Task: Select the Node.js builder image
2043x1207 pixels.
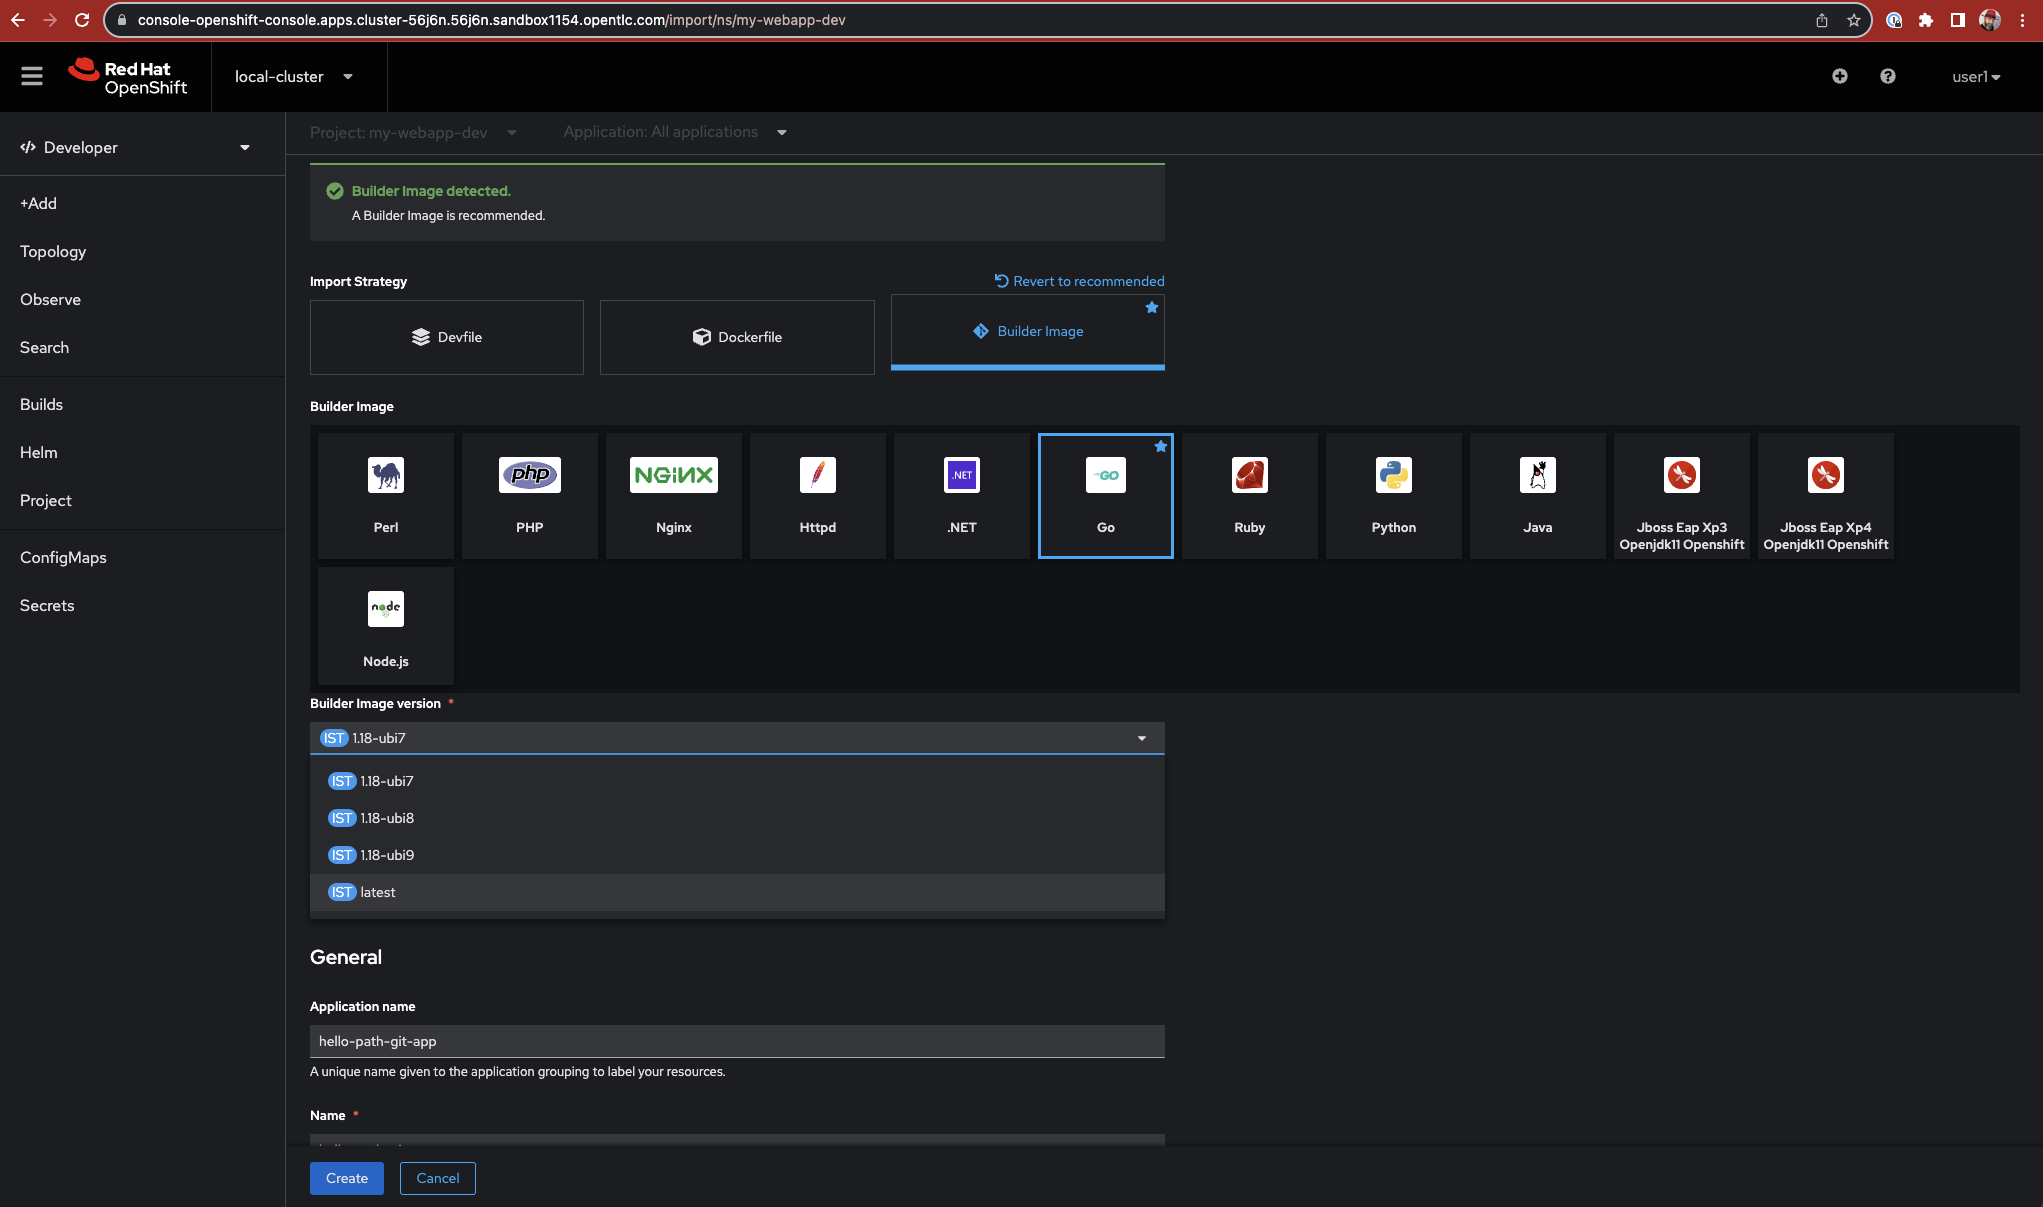Action: tap(385, 627)
